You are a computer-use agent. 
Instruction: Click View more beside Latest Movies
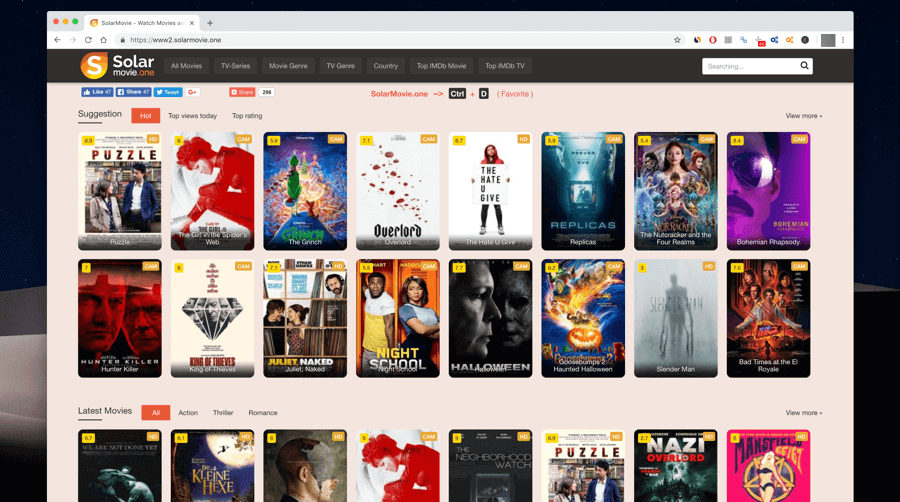(804, 413)
